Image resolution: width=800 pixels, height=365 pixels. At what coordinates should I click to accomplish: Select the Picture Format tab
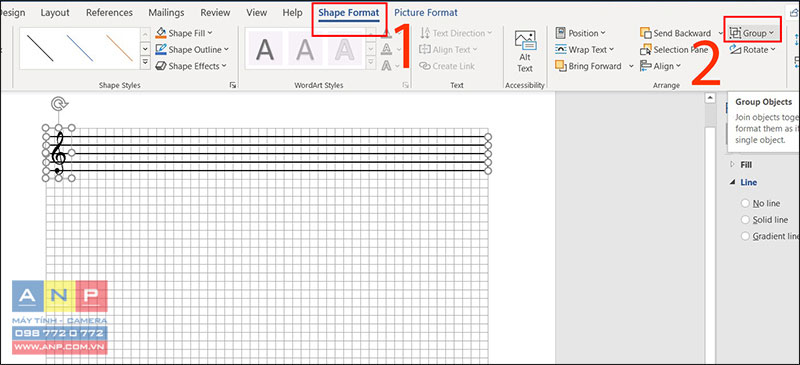426,13
